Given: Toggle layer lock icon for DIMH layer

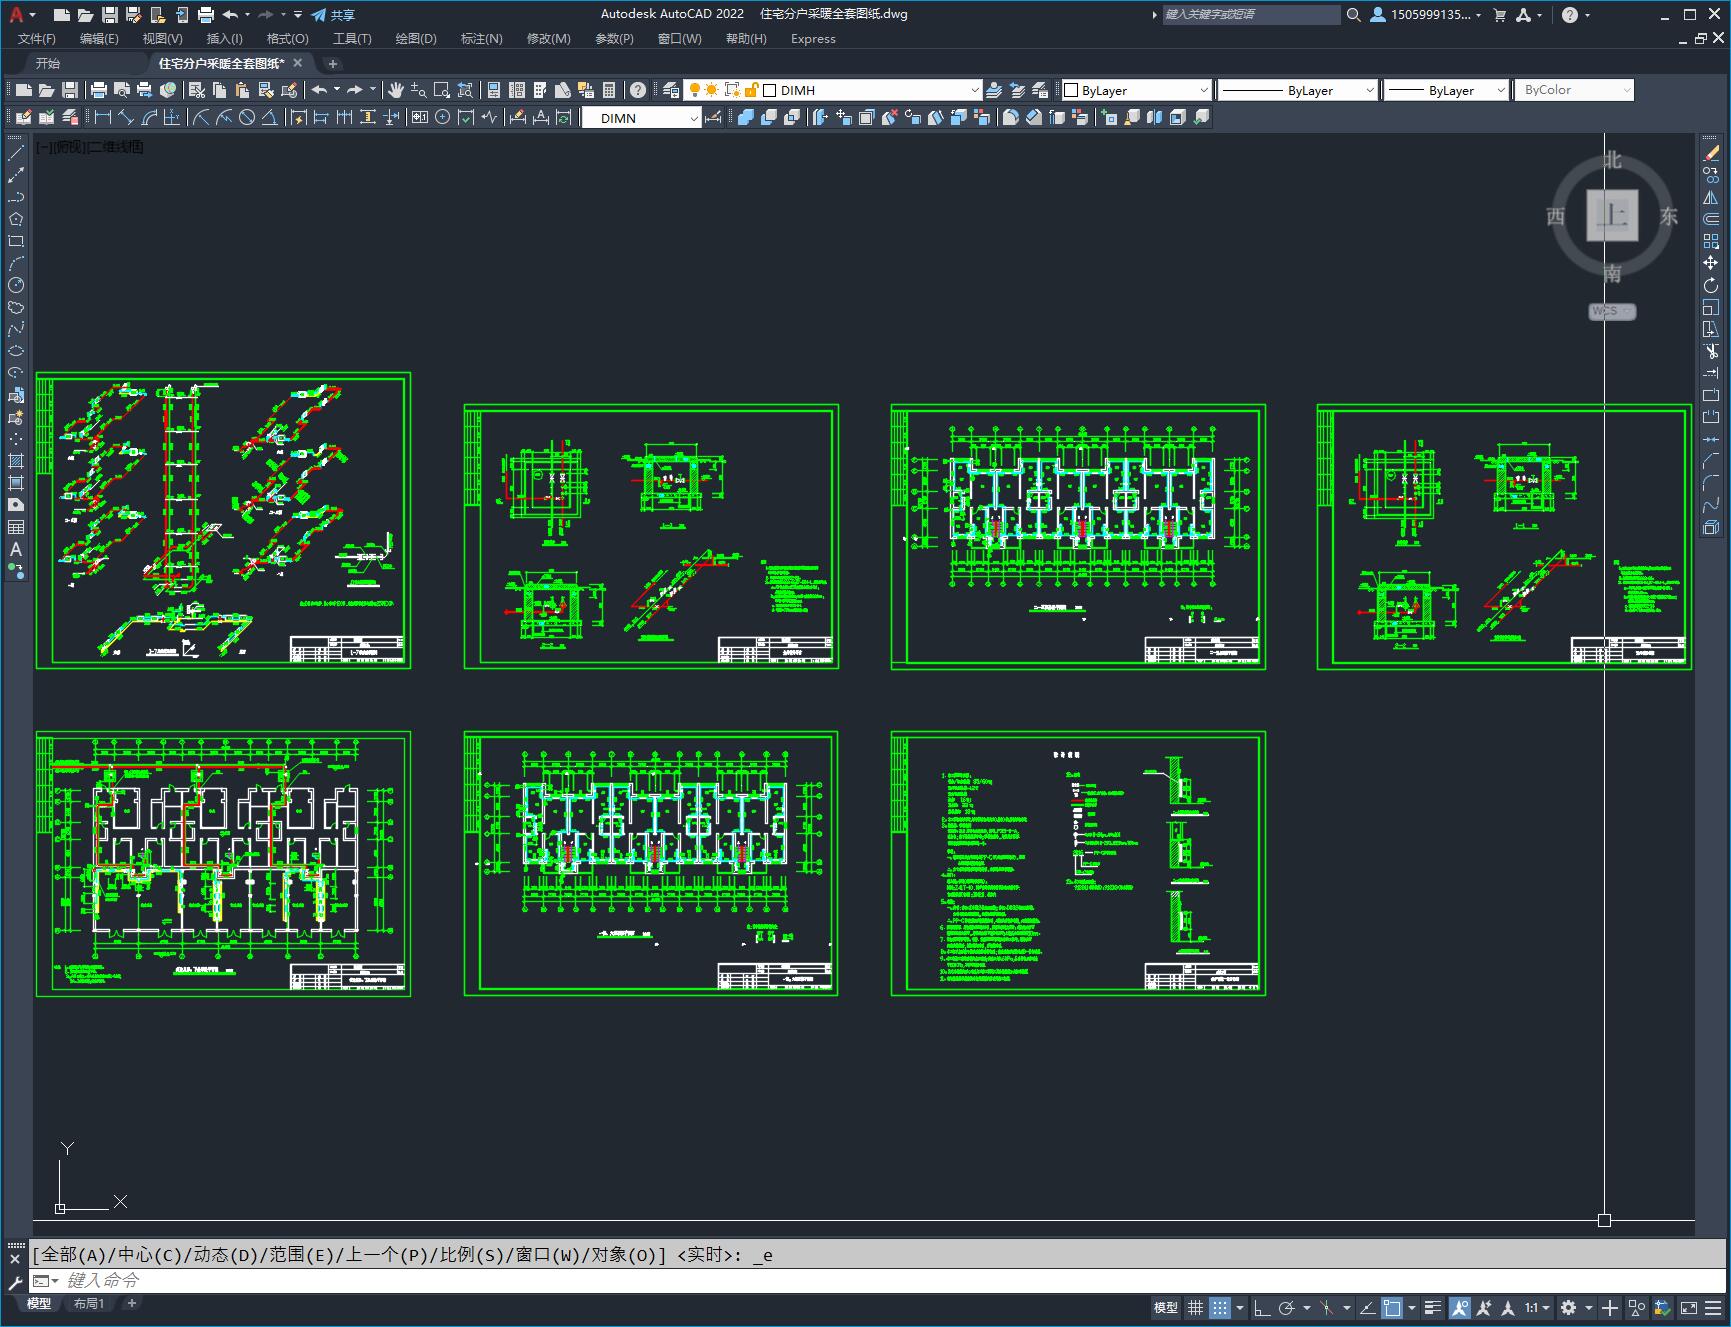Looking at the screenshot, I should pyautogui.click(x=751, y=90).
